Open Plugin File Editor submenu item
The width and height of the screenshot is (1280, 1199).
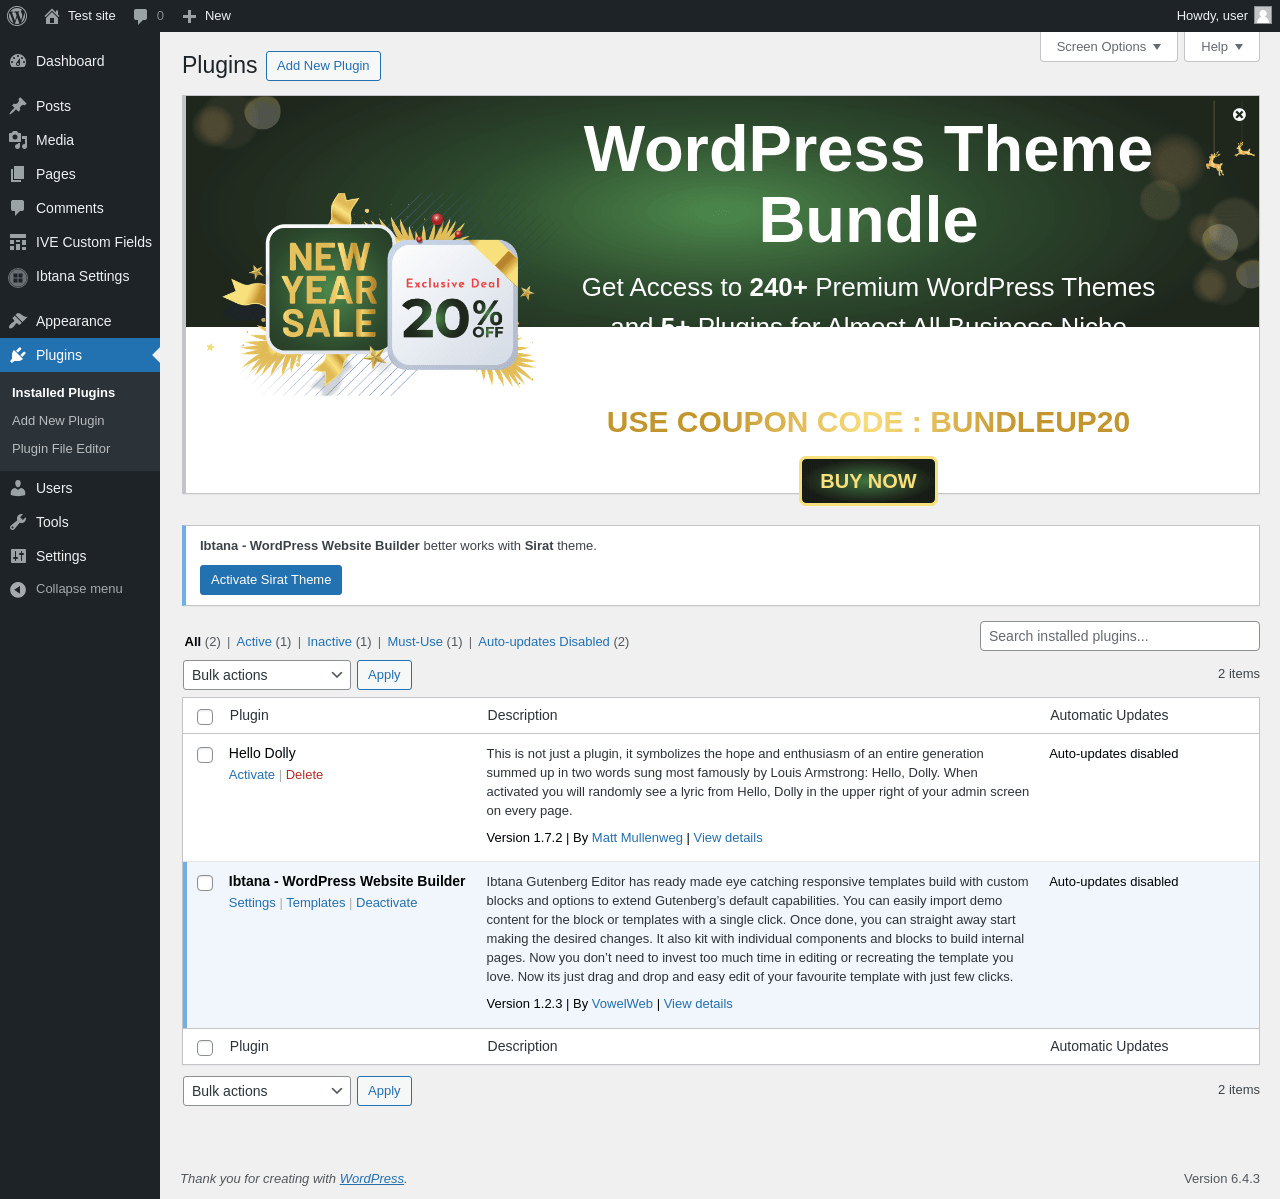(x=61, y=449)
